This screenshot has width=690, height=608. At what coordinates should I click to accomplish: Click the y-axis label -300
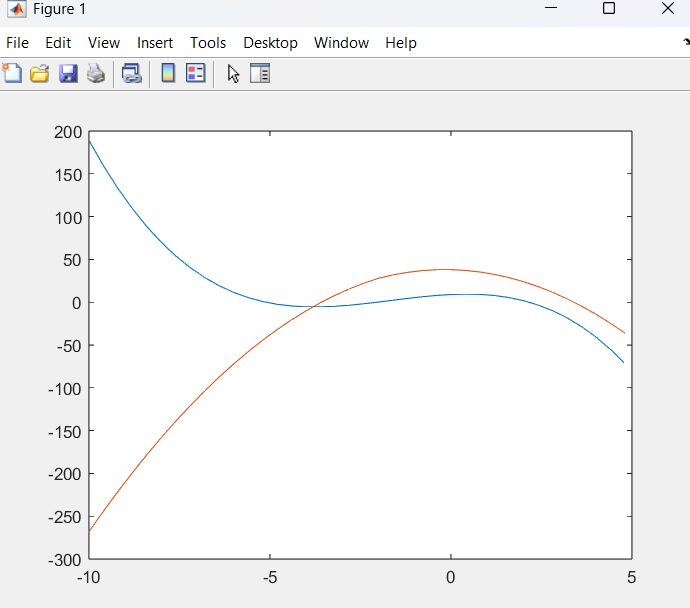(x=65, y=560)
